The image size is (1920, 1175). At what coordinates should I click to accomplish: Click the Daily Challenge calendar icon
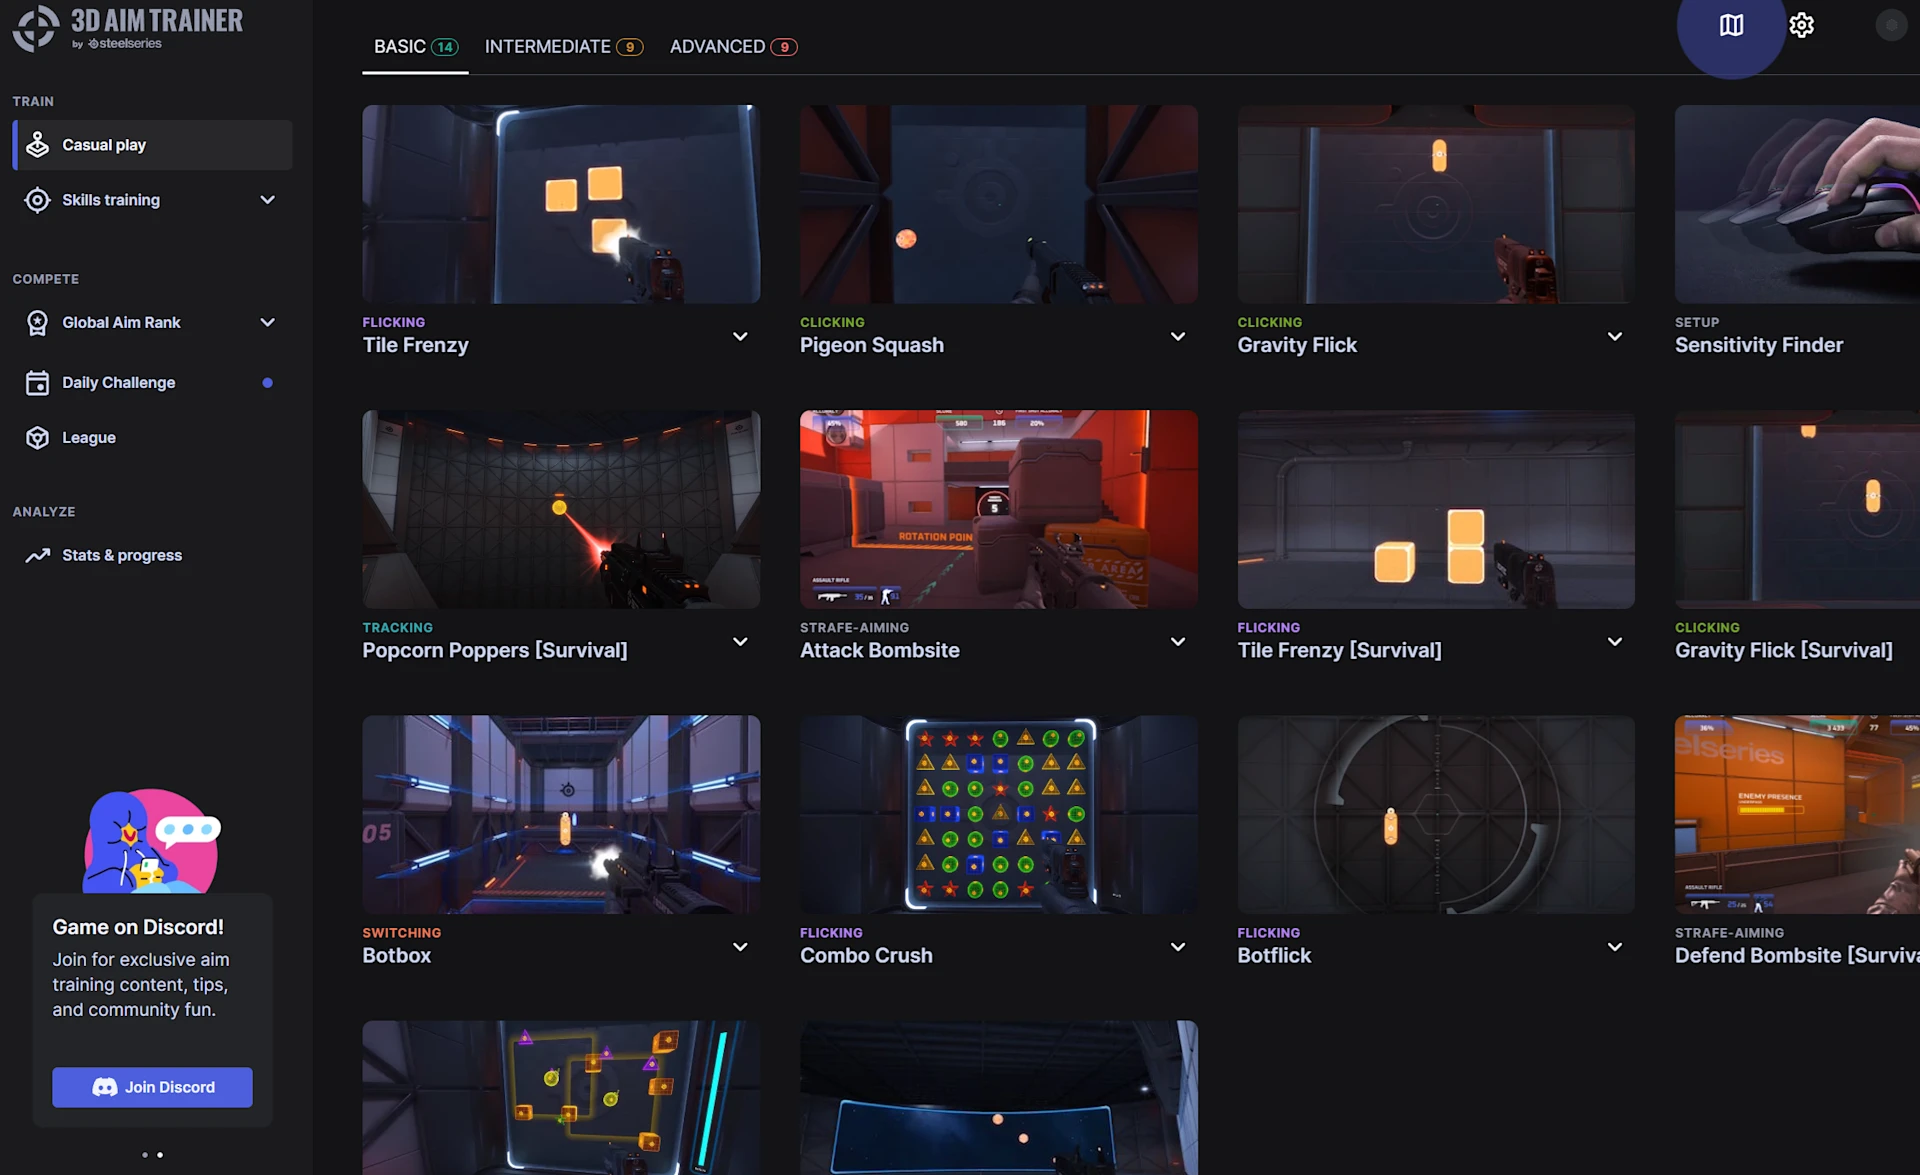click(37, 383)
